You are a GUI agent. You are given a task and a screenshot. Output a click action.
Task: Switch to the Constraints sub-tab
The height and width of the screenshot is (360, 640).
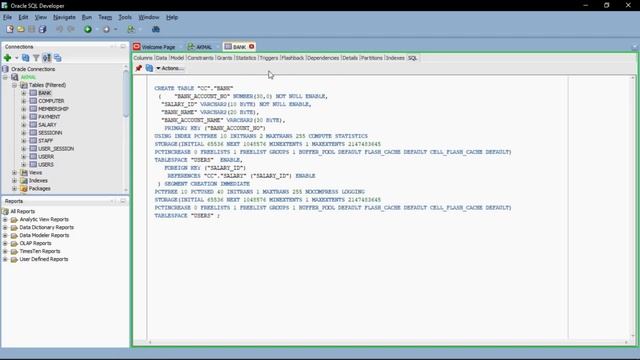200,58
